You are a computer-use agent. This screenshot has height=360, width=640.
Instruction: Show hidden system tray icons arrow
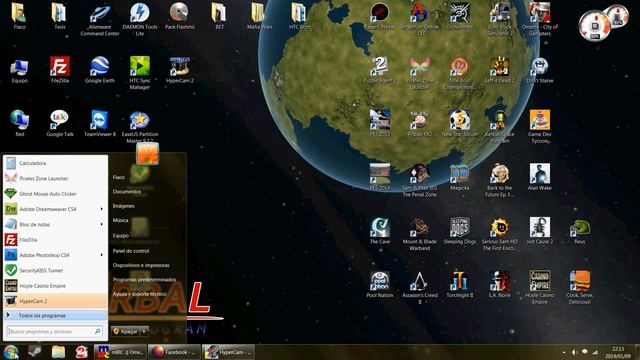564,352
